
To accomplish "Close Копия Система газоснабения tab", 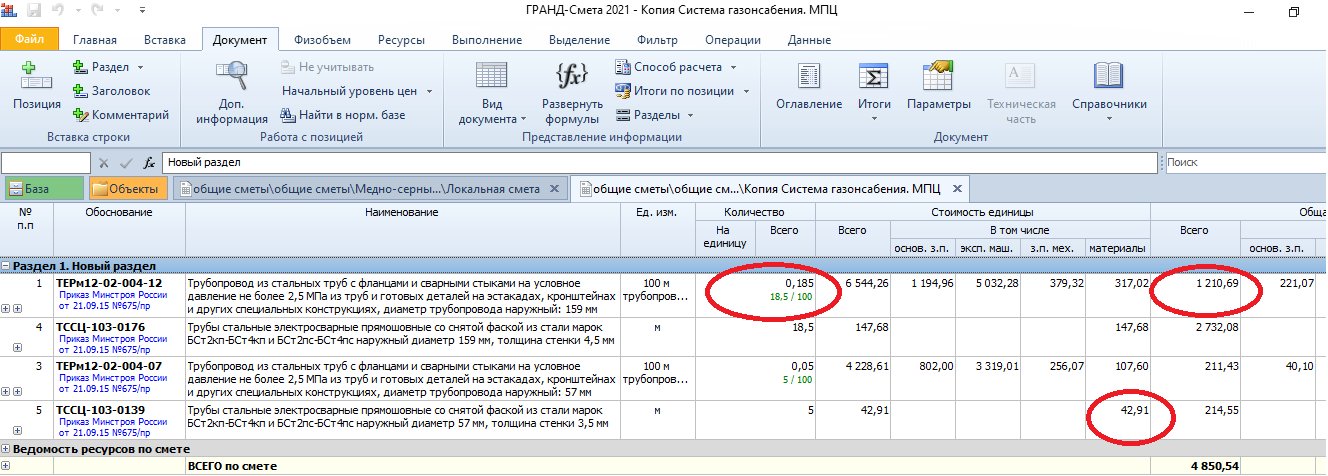I will (x=956, y=188).
